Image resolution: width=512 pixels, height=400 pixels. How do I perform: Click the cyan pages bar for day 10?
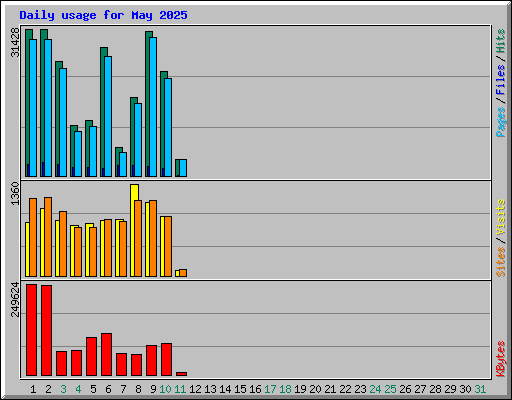coord(168,127)
